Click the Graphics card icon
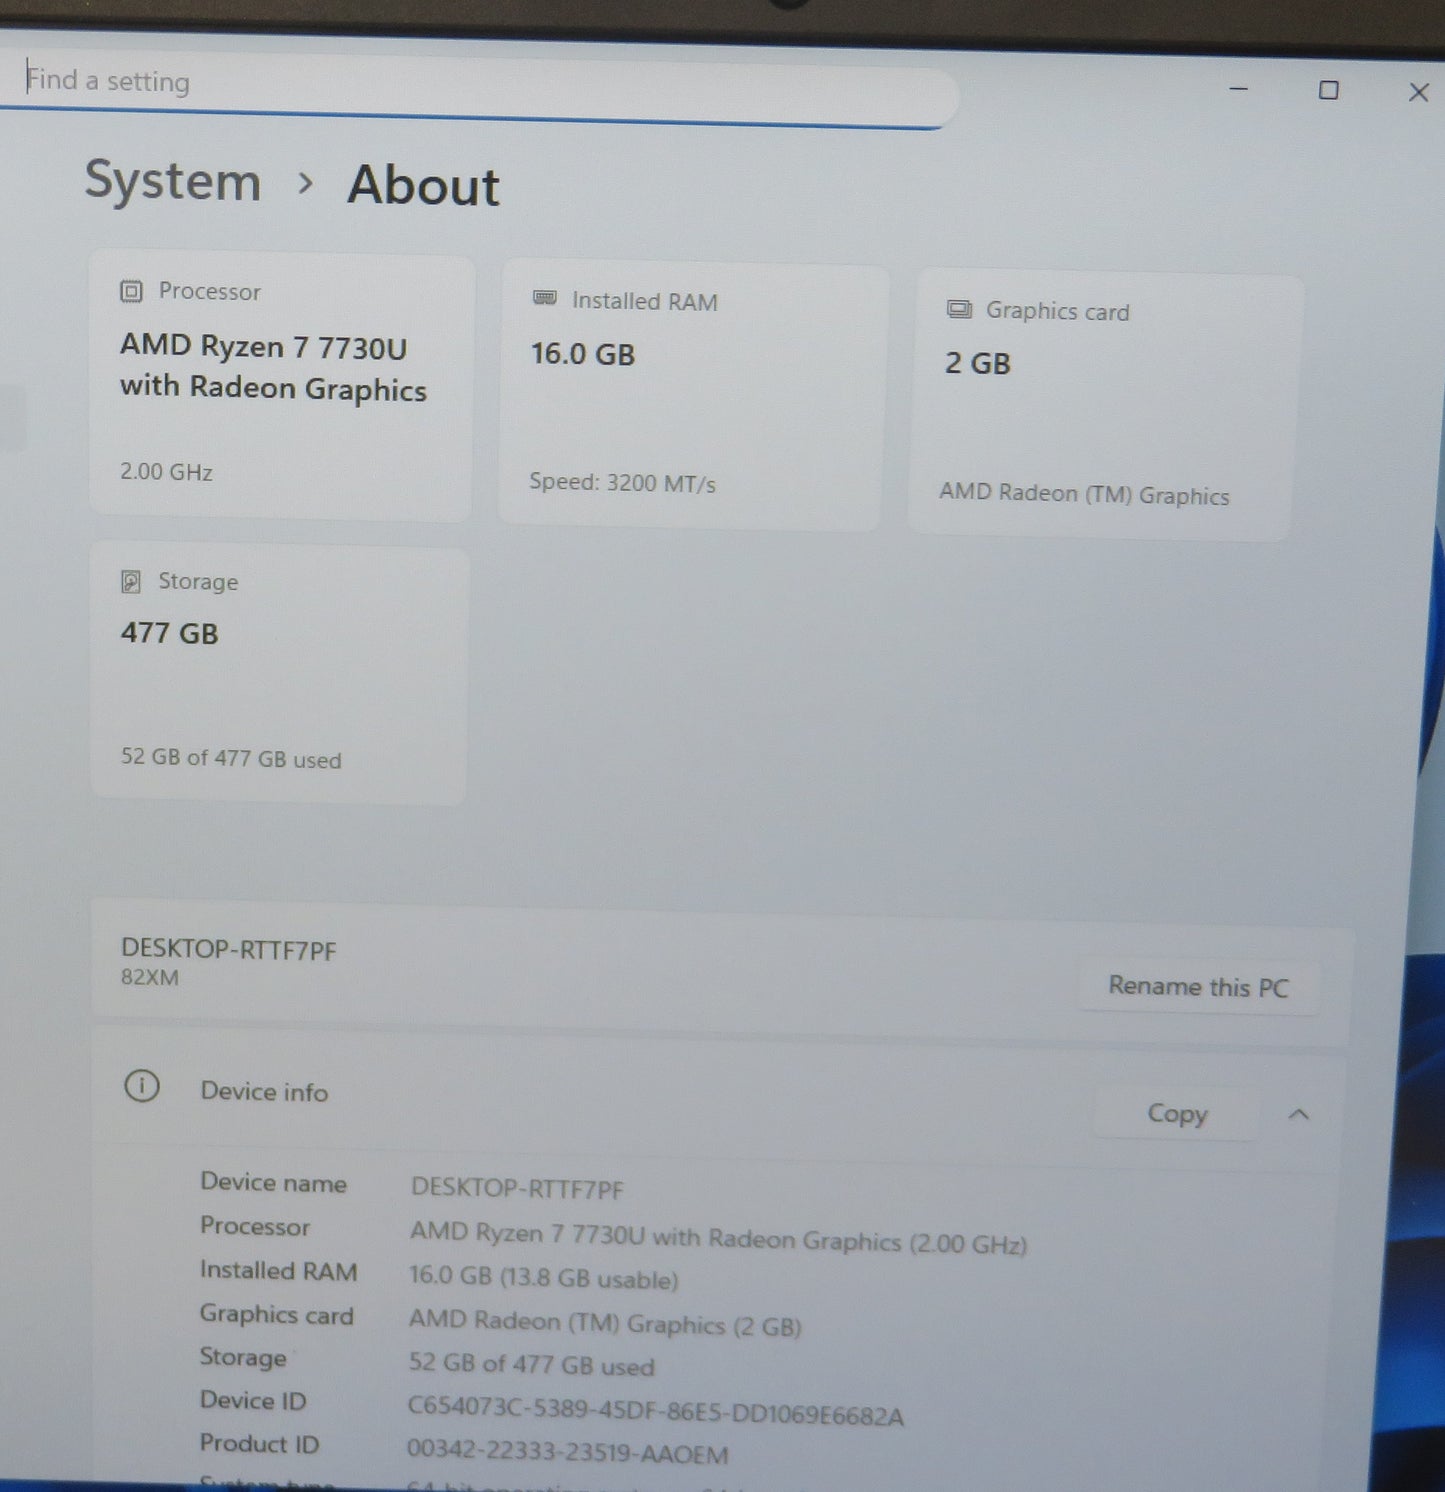This screenshot has width=1445, height=1492. (x=959, y=309)
